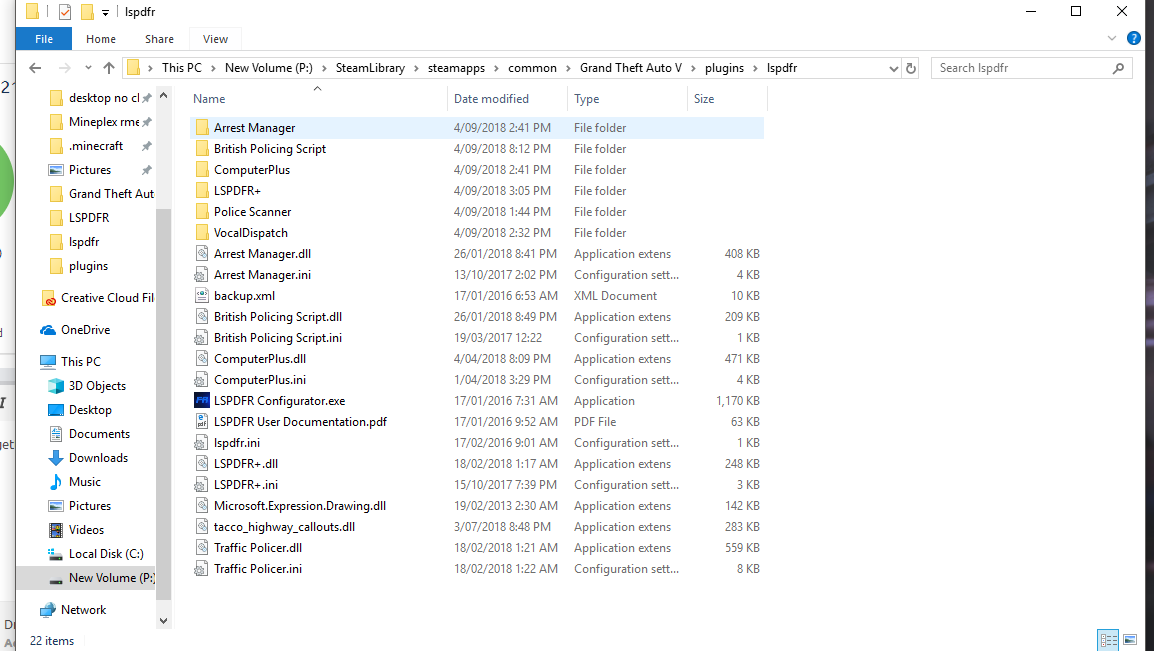
Task: Navigate to New Volume (P:) in address bar
Action: [x=269, y=68]
